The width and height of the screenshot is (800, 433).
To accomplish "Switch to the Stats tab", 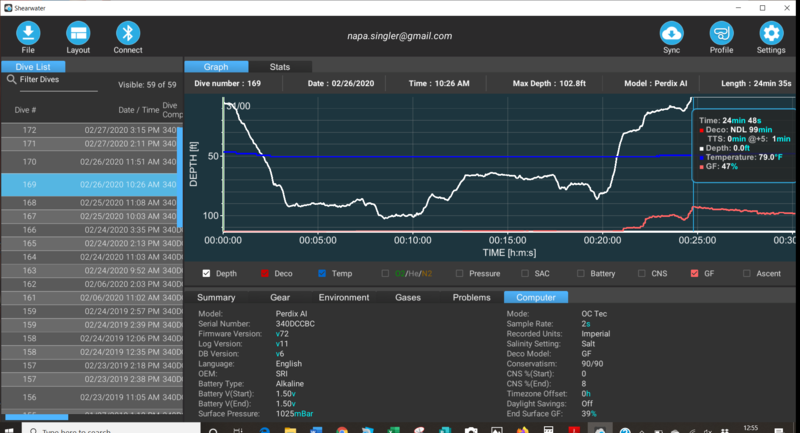I will [280, 66].
